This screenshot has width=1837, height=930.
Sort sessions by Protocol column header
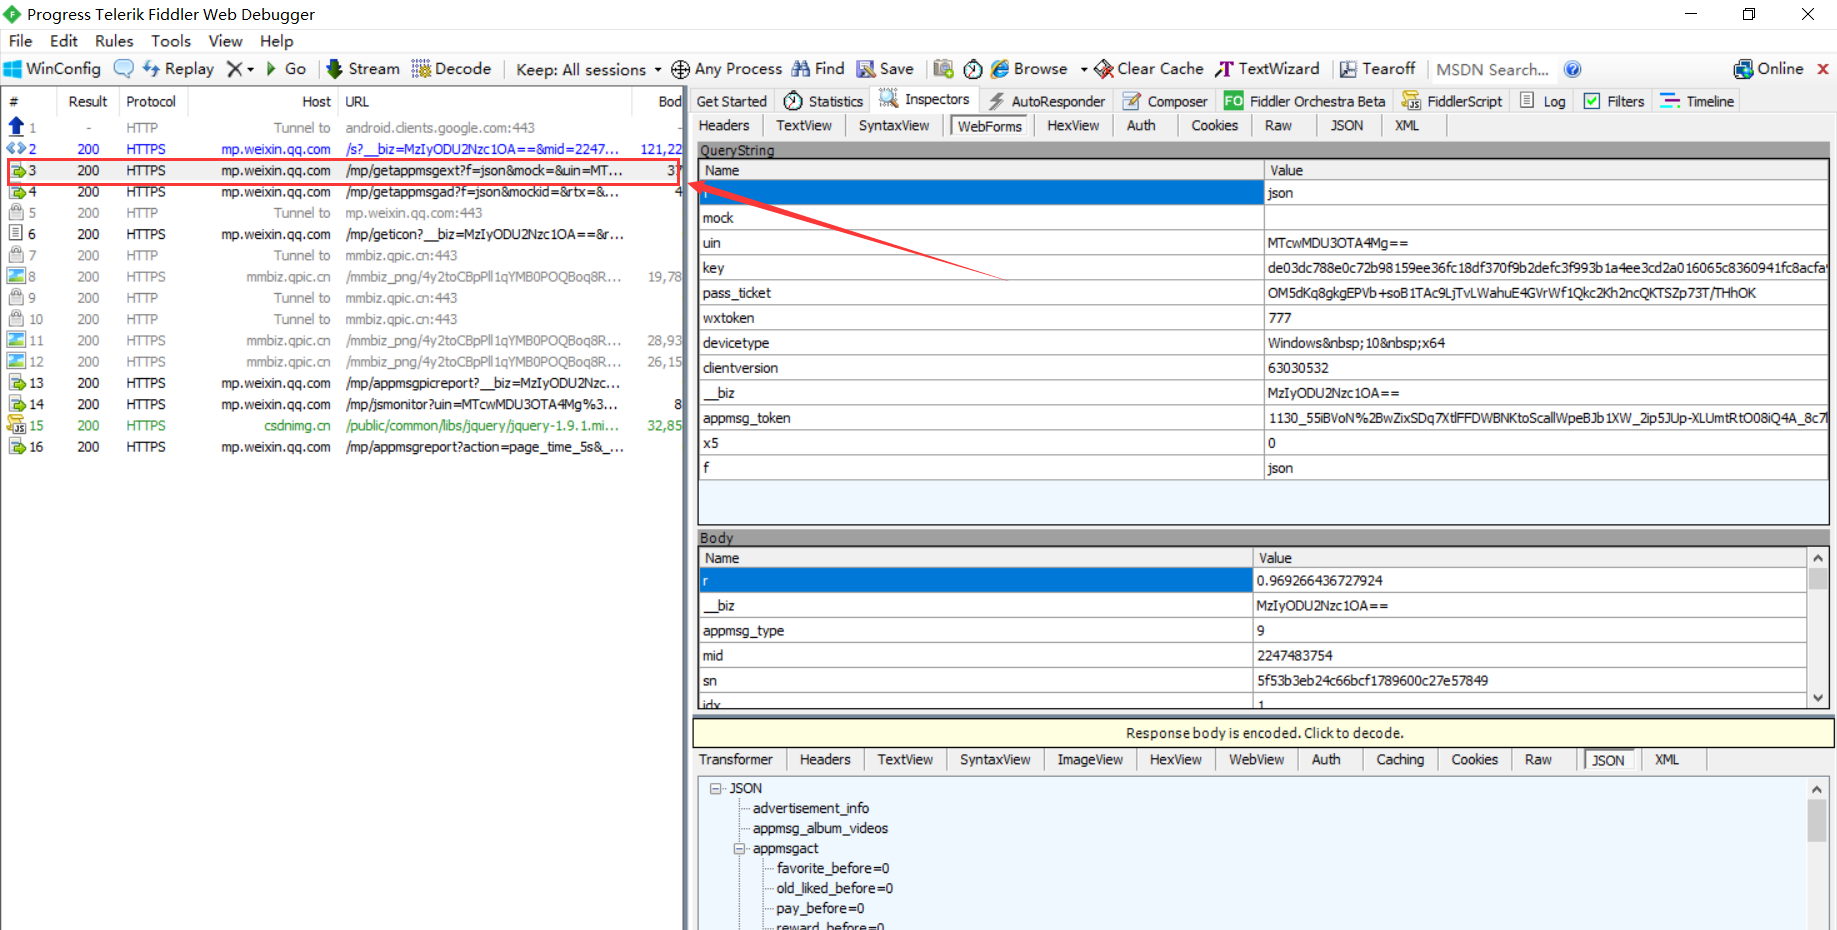click(x=151, y=101)
